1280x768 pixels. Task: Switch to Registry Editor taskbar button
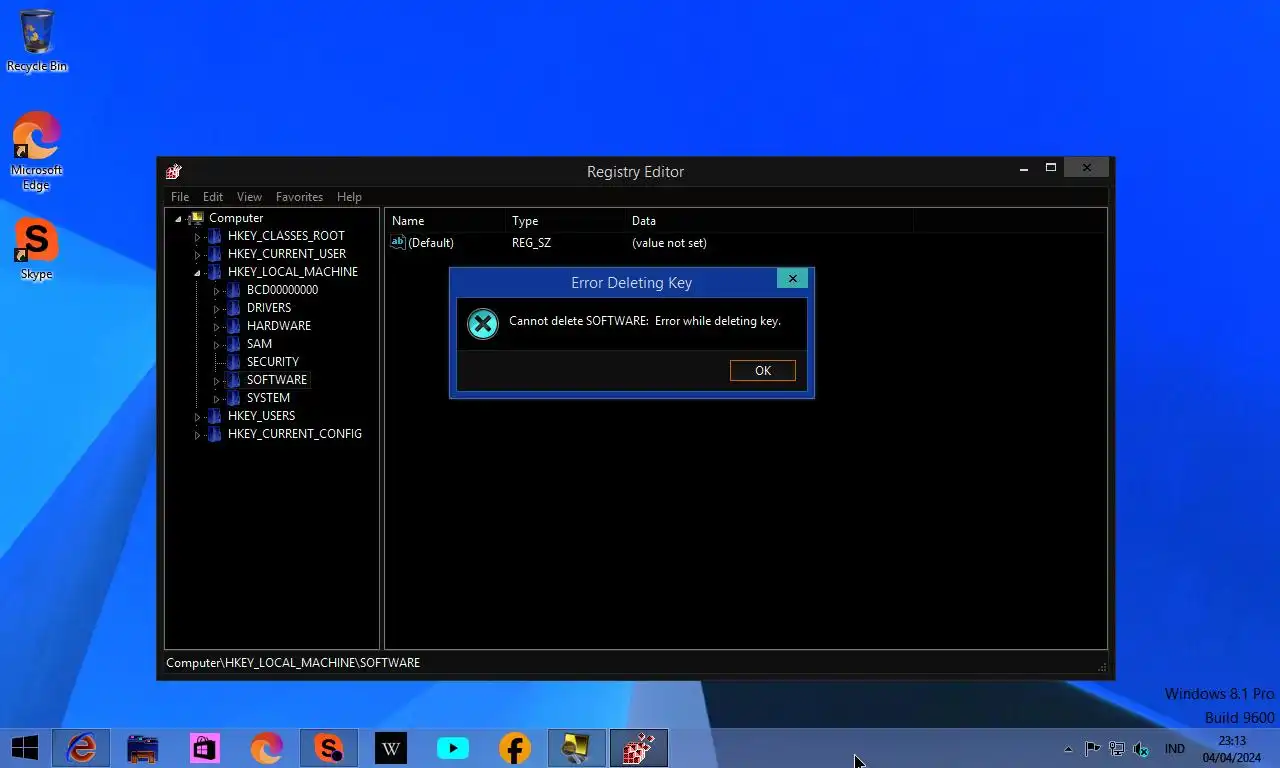(639, 748)
